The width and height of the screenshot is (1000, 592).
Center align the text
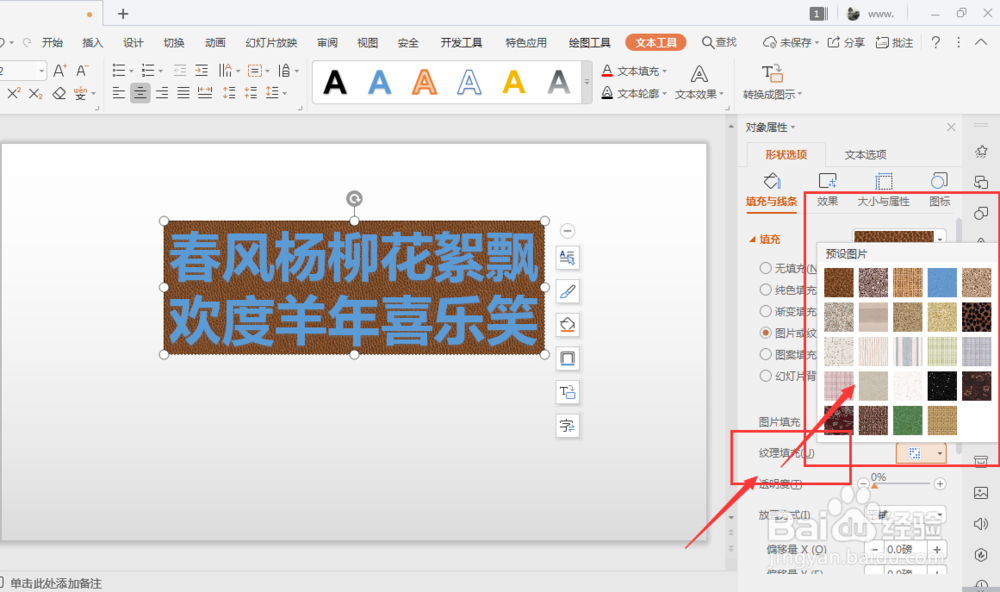click(x=140, y=93)
